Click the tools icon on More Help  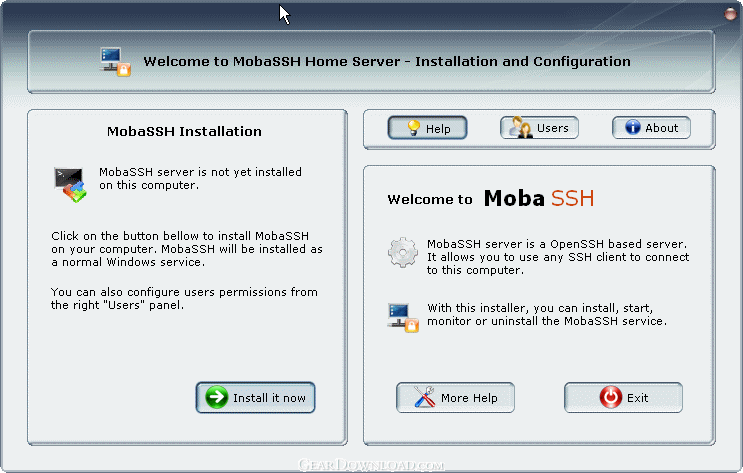[425, 397]
